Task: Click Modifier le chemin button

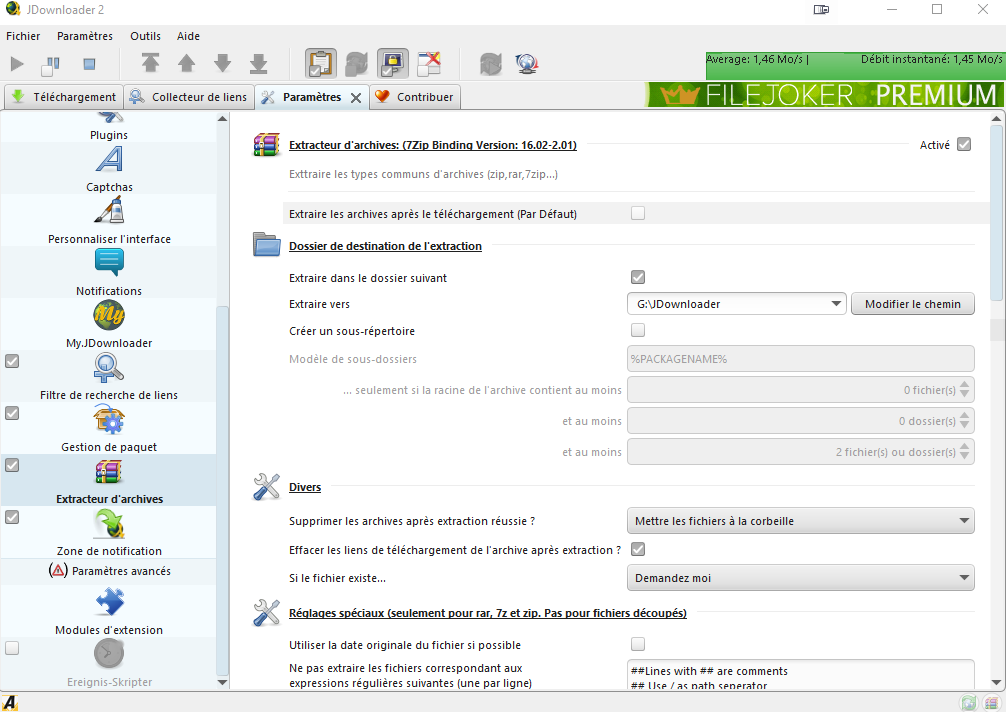Action: pyautogui.click(x=912, y=304)
